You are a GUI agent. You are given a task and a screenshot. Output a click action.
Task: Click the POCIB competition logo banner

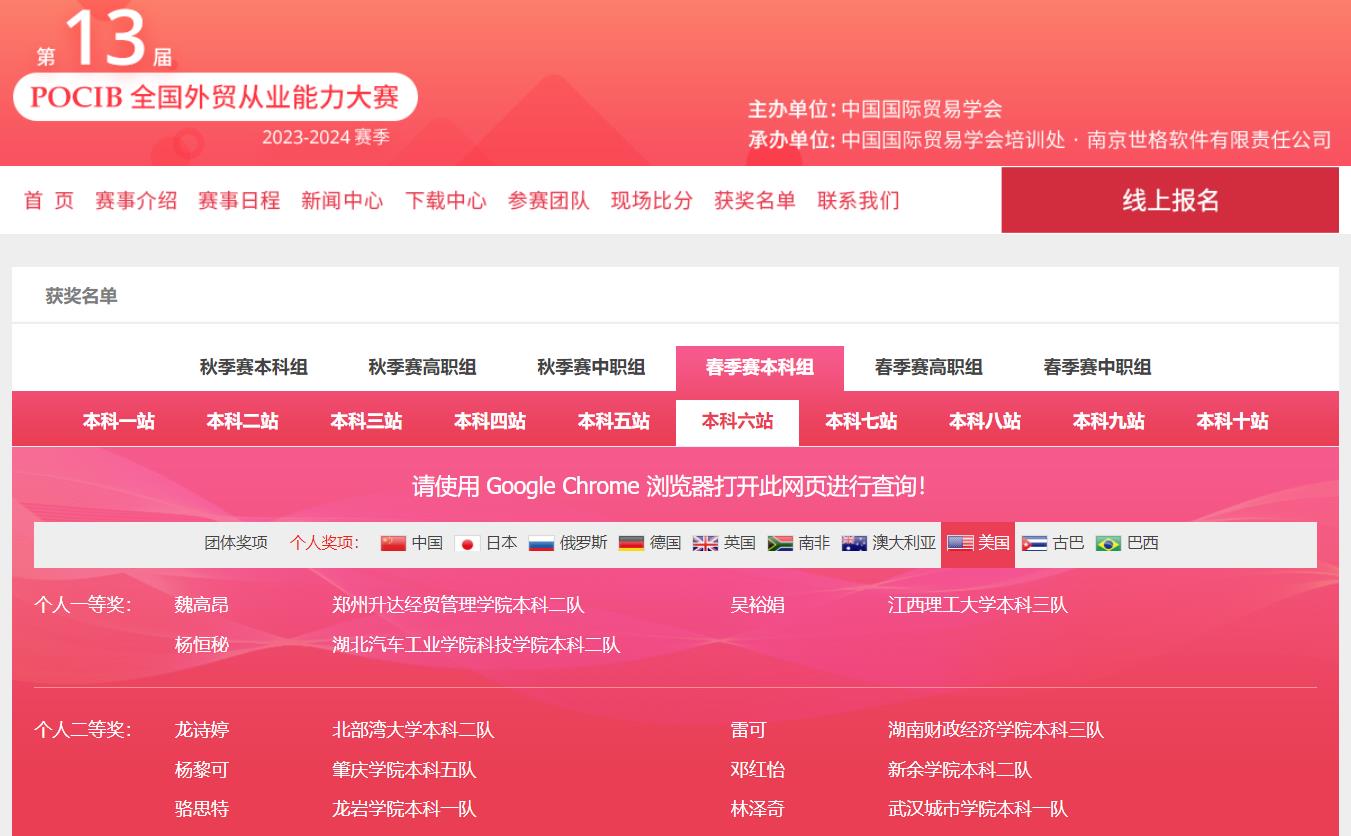215,97
